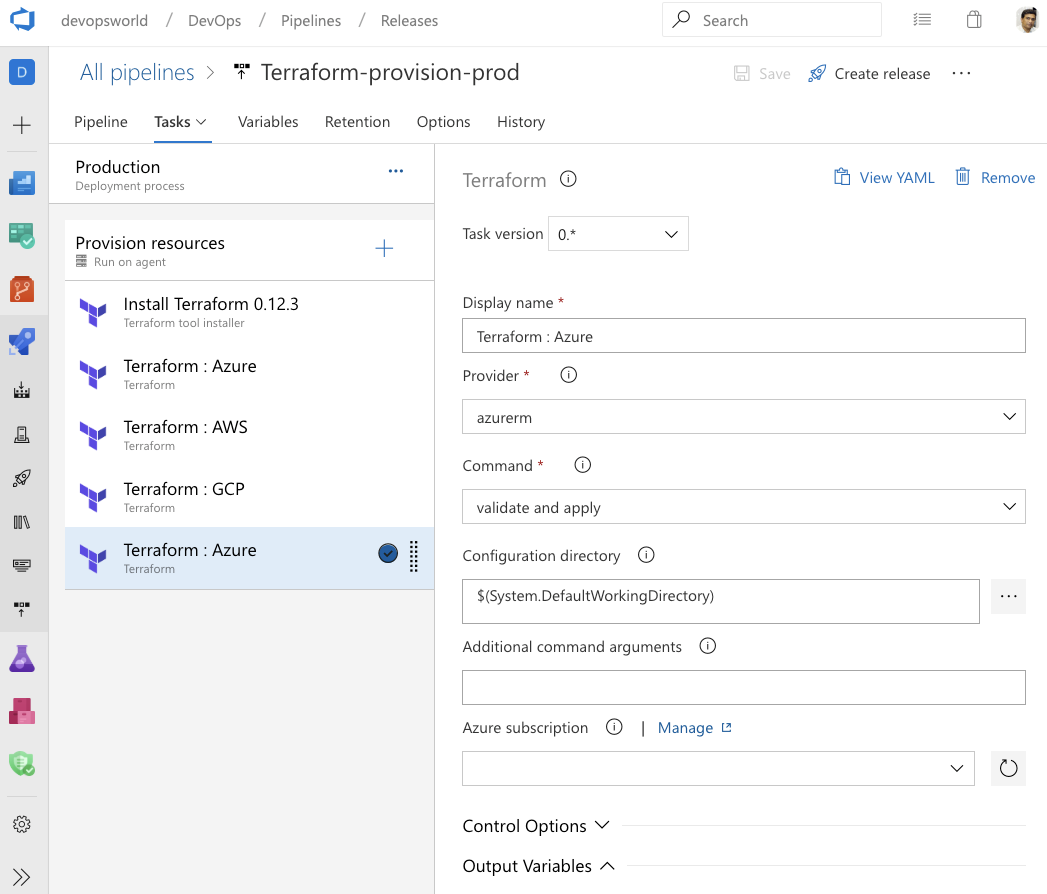Screen dimensions: 1047x894
Task: Switch to the Variables tab
Action: coord(267,121)
